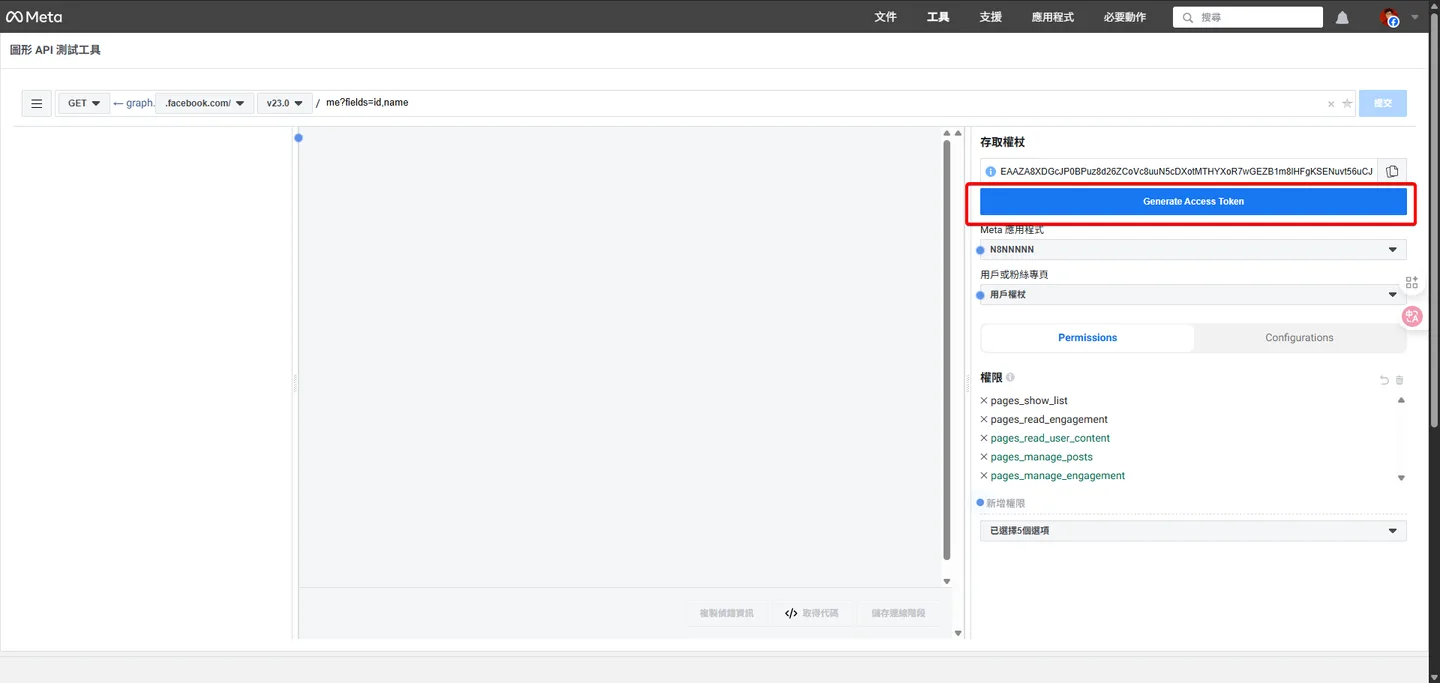The image size is (1440, 683).
Task: Open the N8NNNNN Meta app dropdown
Action: pos(1193,250)
